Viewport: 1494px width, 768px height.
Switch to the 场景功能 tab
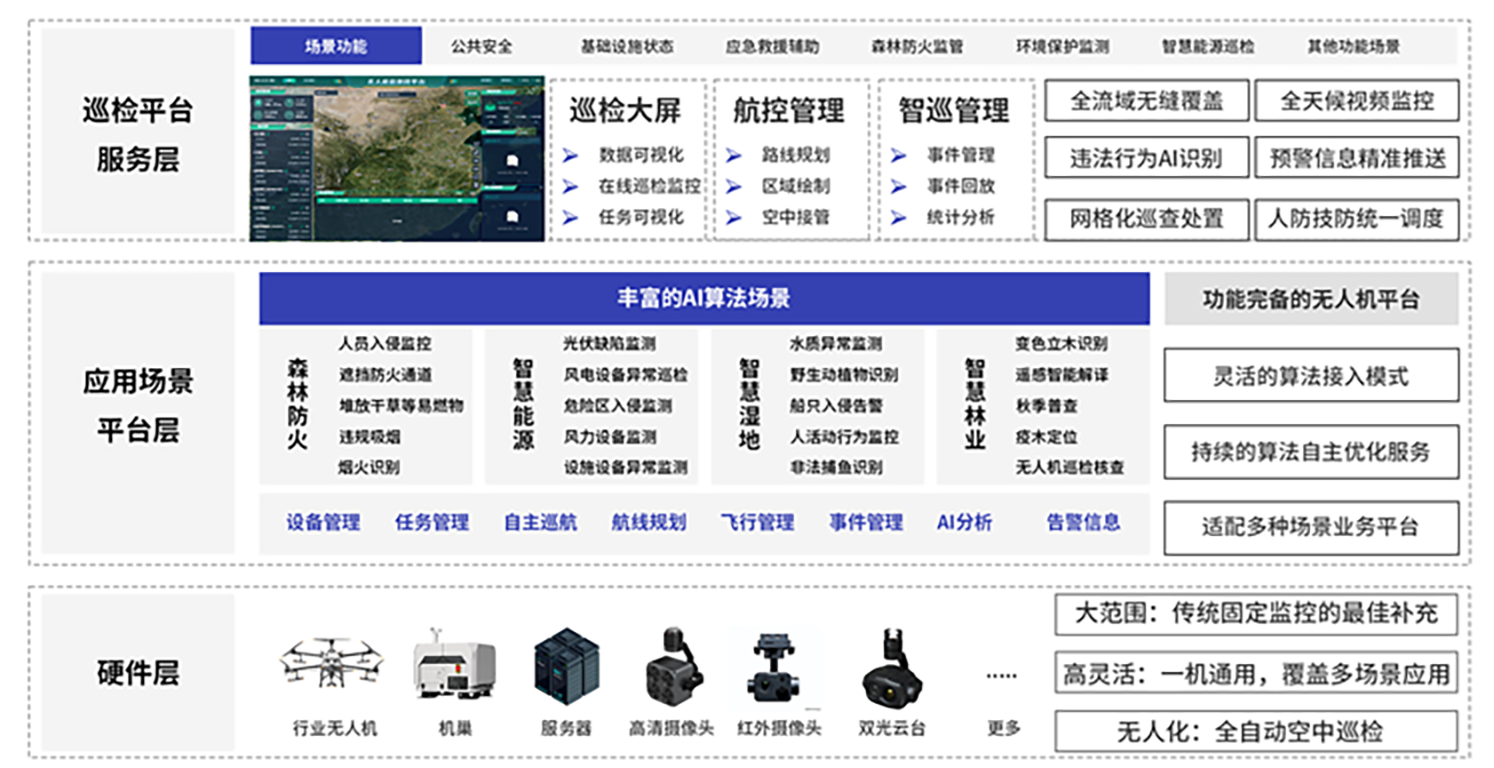tap(336, 45)
